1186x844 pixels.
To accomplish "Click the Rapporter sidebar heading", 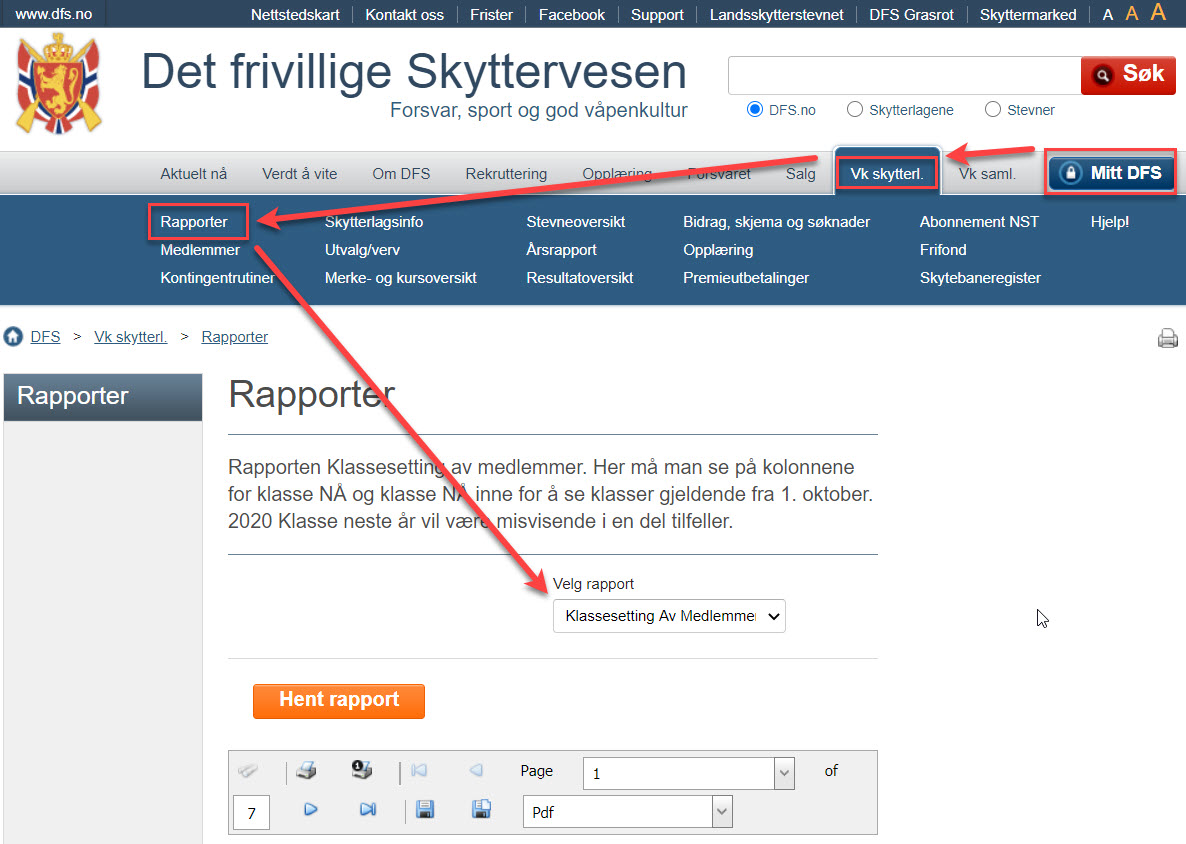I will pos(103,396).
